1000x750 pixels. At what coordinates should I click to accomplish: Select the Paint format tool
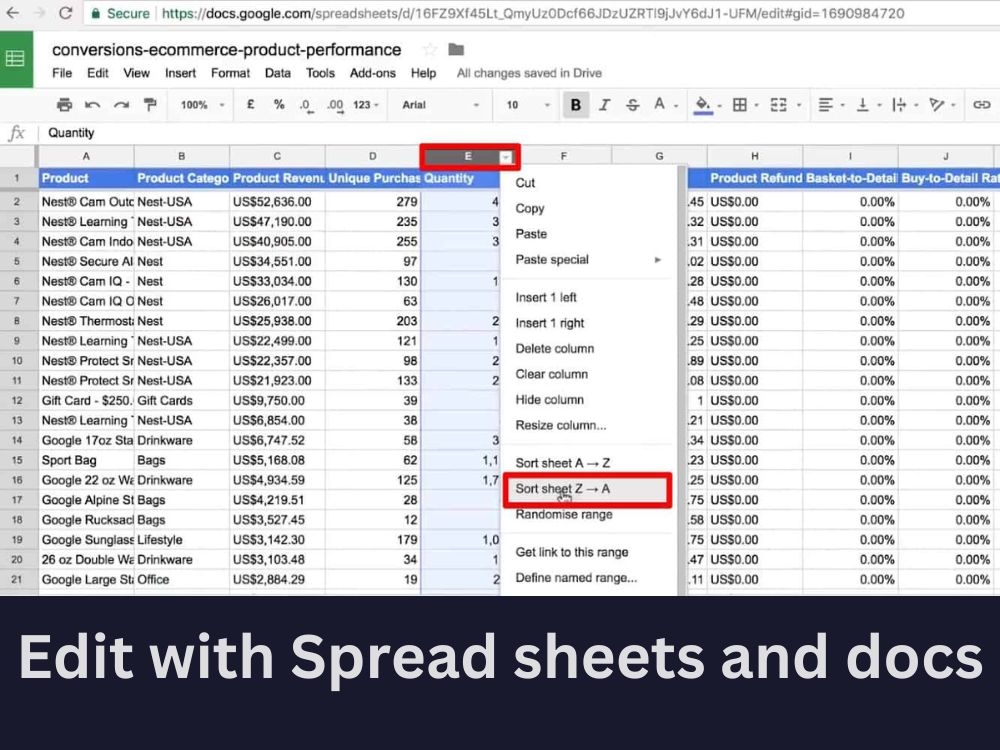tap(150, 105)
